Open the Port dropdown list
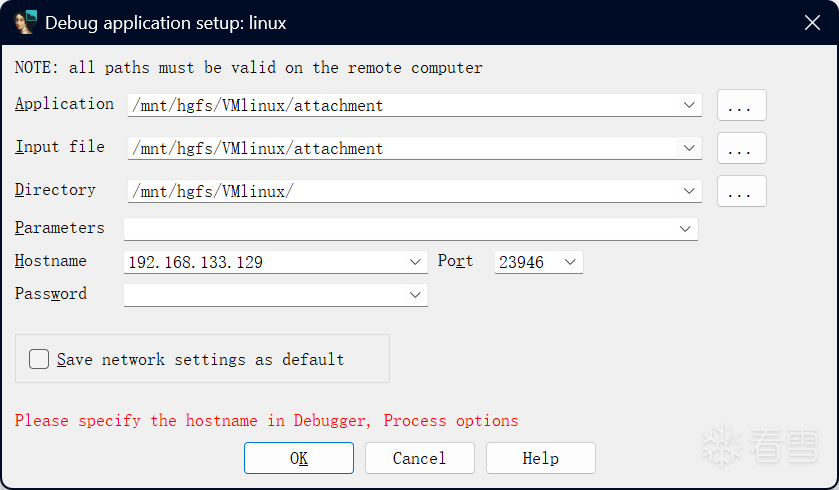The height and width of the screenshot is (490, 839). [x=570, y=262]
